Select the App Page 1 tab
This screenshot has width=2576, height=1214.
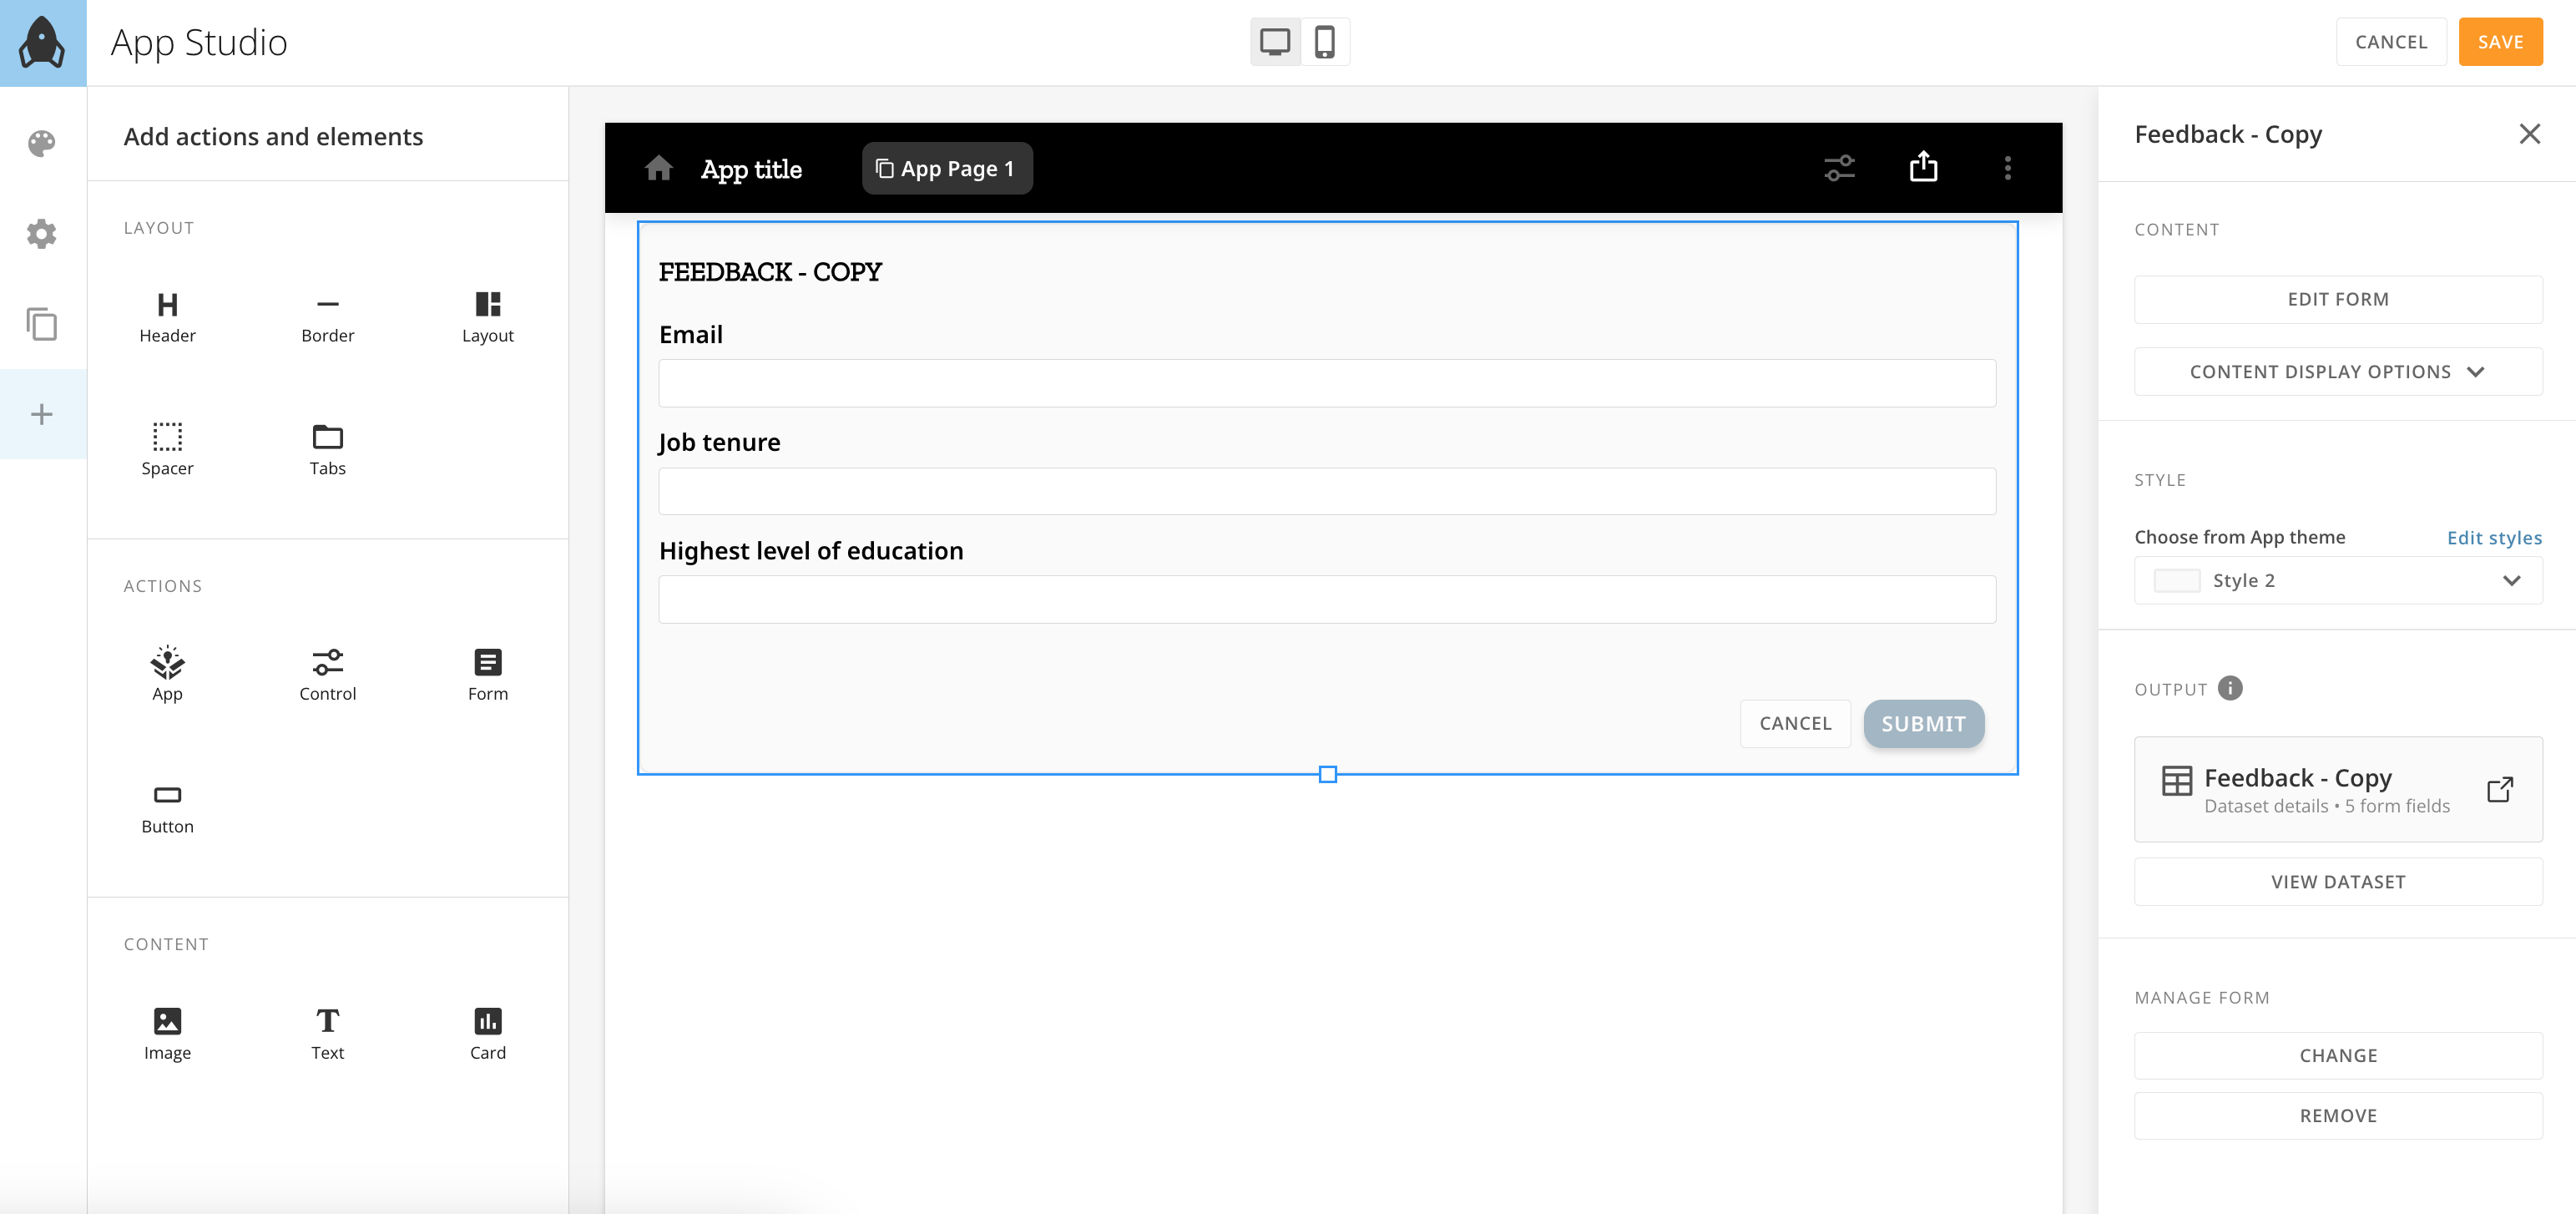coord(946,168)
